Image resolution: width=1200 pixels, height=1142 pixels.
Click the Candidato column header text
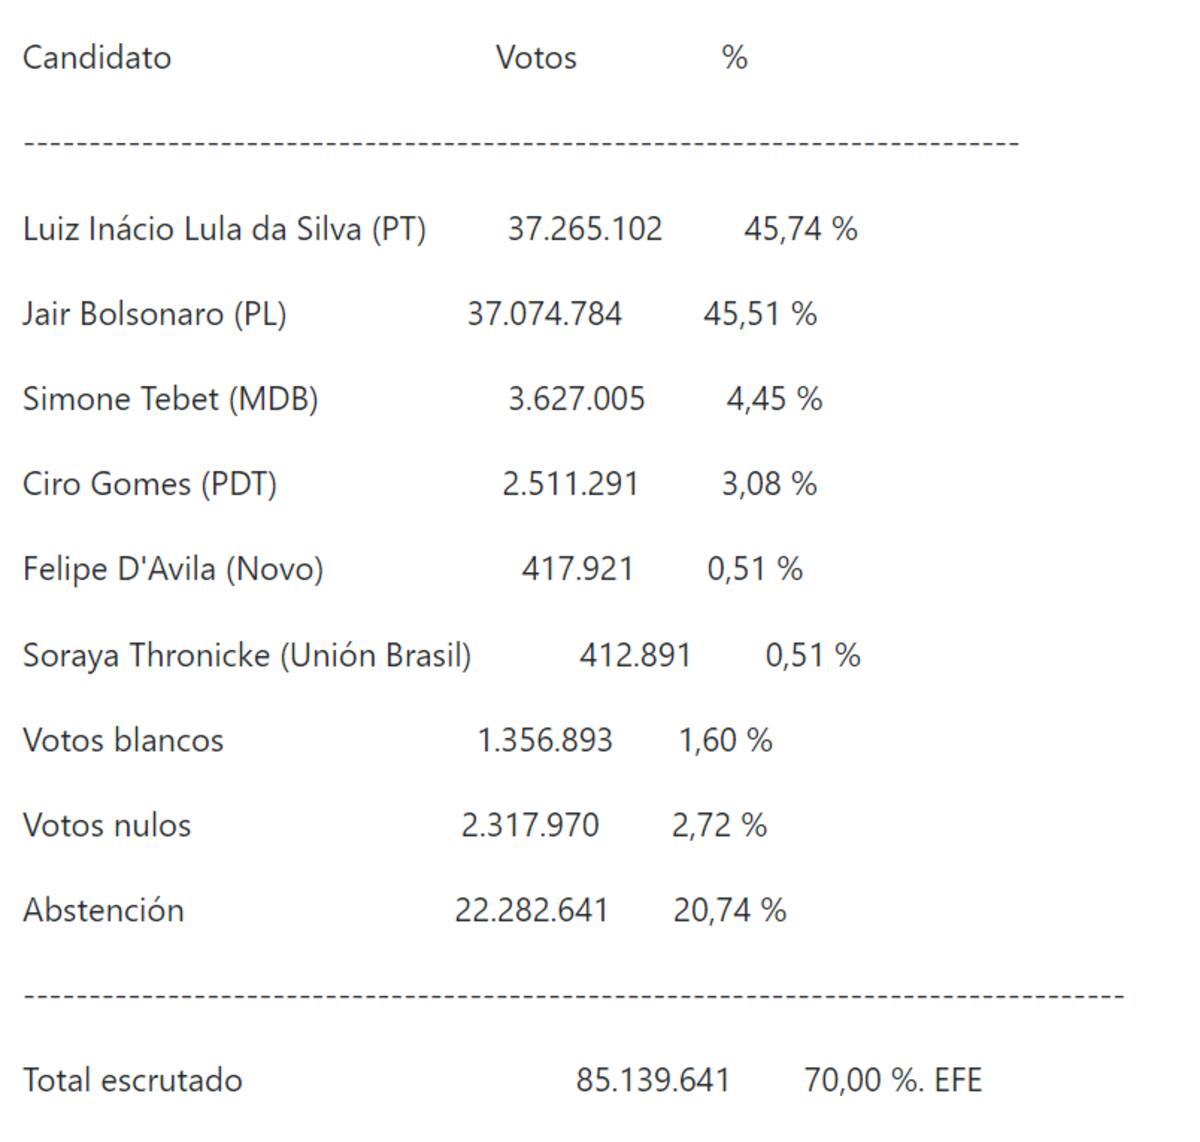(97, 57)
